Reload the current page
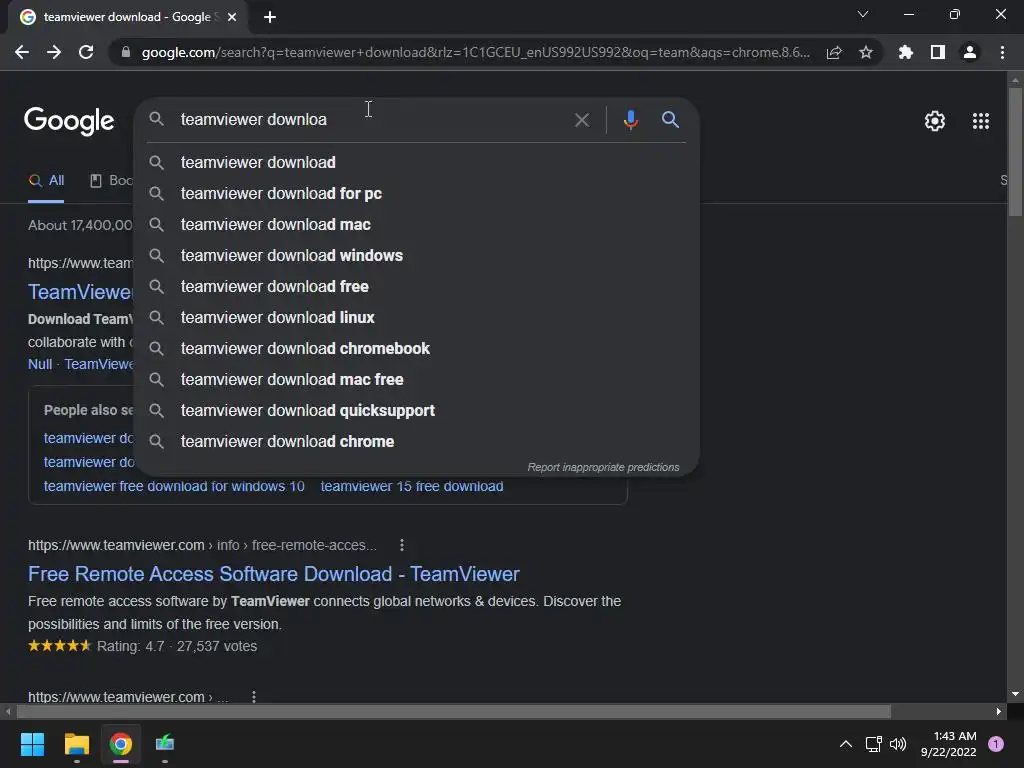 click(86, 52)
